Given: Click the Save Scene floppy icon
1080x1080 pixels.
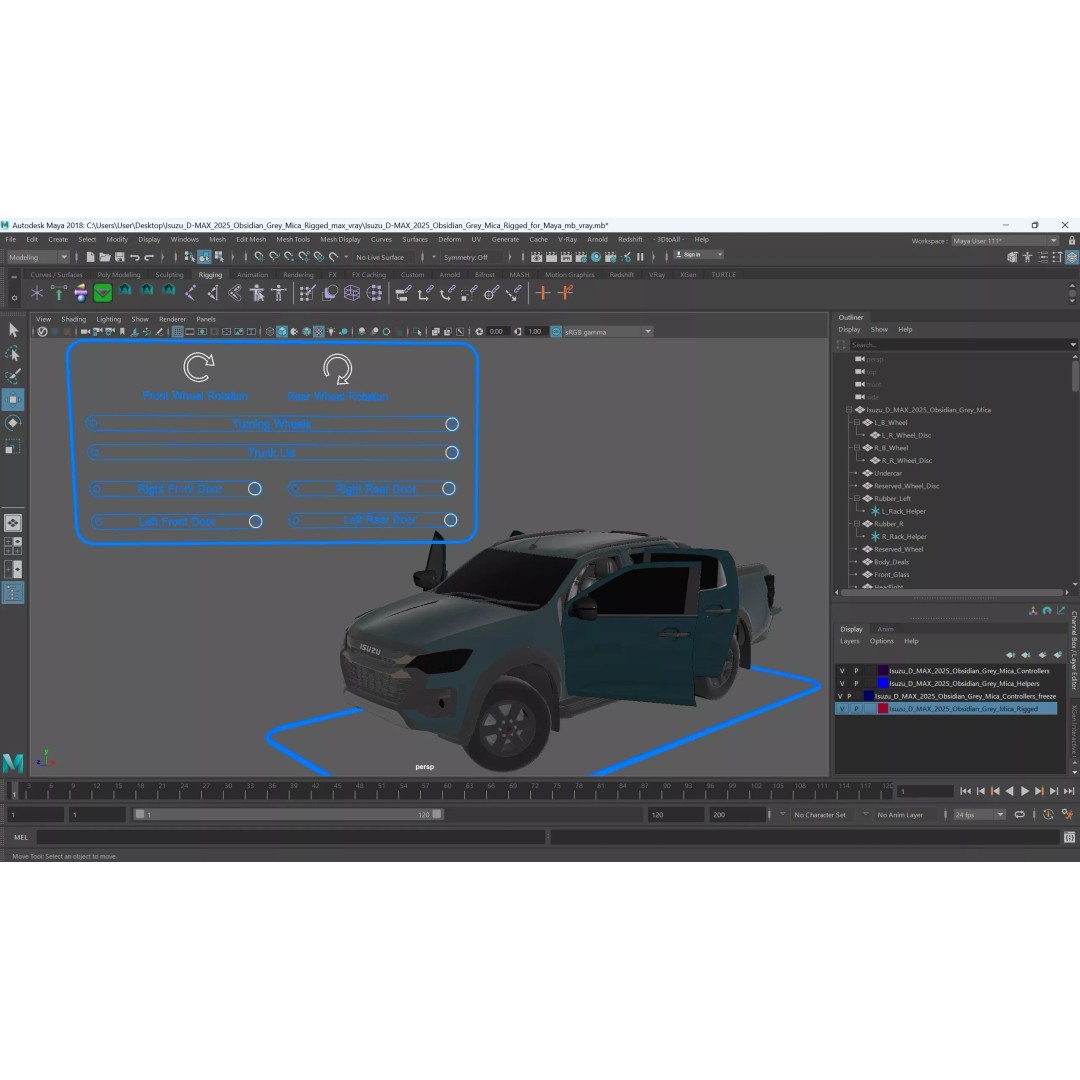Looking at the screenshot, I should click(x=120, y=257).
